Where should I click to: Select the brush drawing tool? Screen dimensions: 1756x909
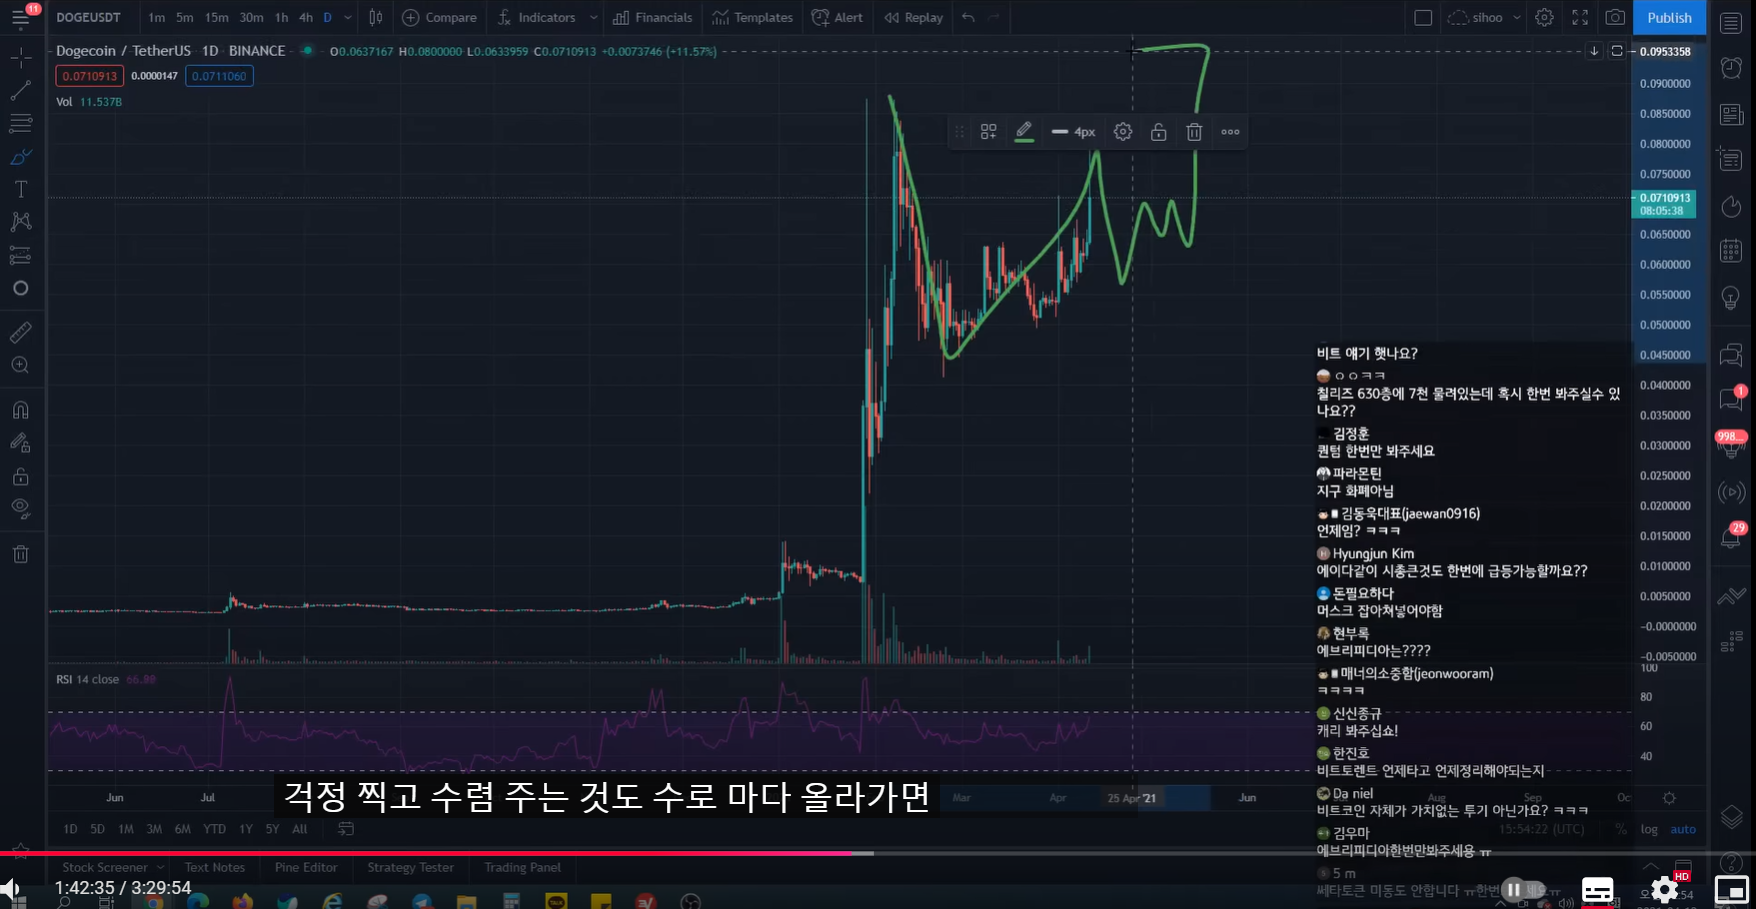coord(20,157)
